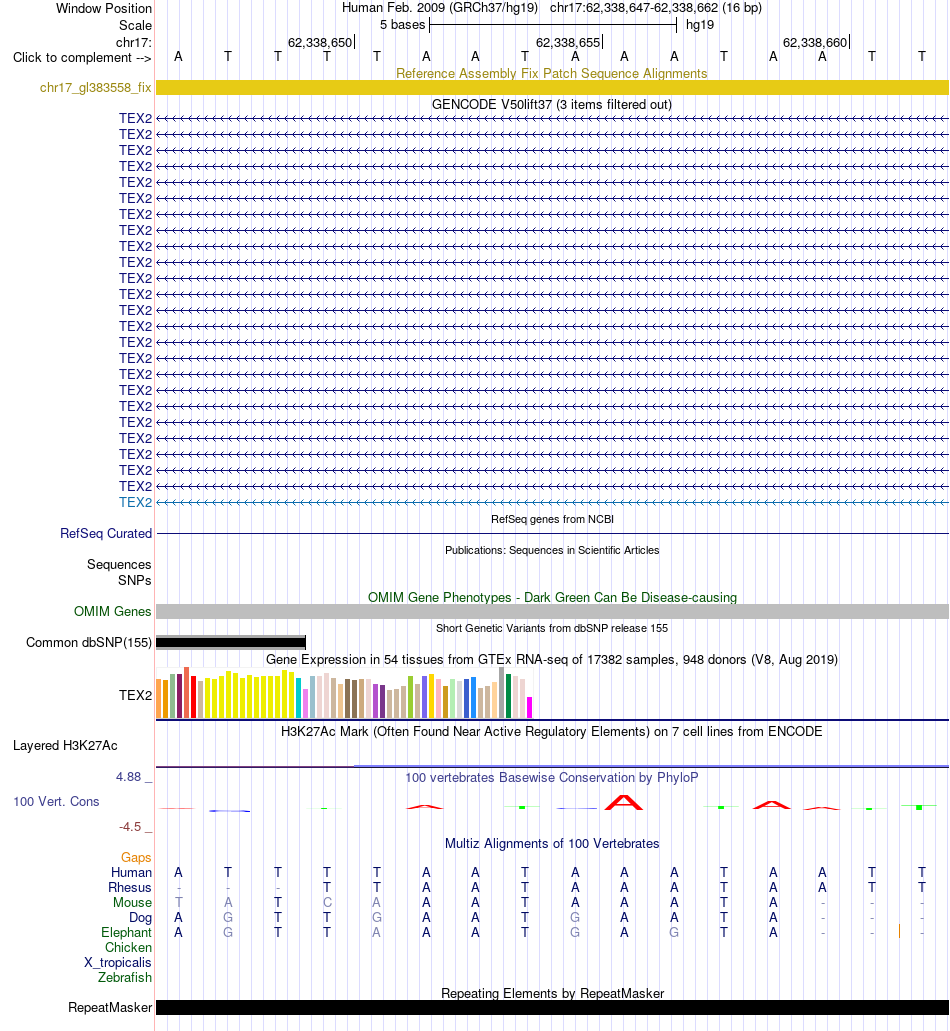Click the C base in the Mouse row
Image resolution: width=950 pixels, height=1031 pixels.
327,903
